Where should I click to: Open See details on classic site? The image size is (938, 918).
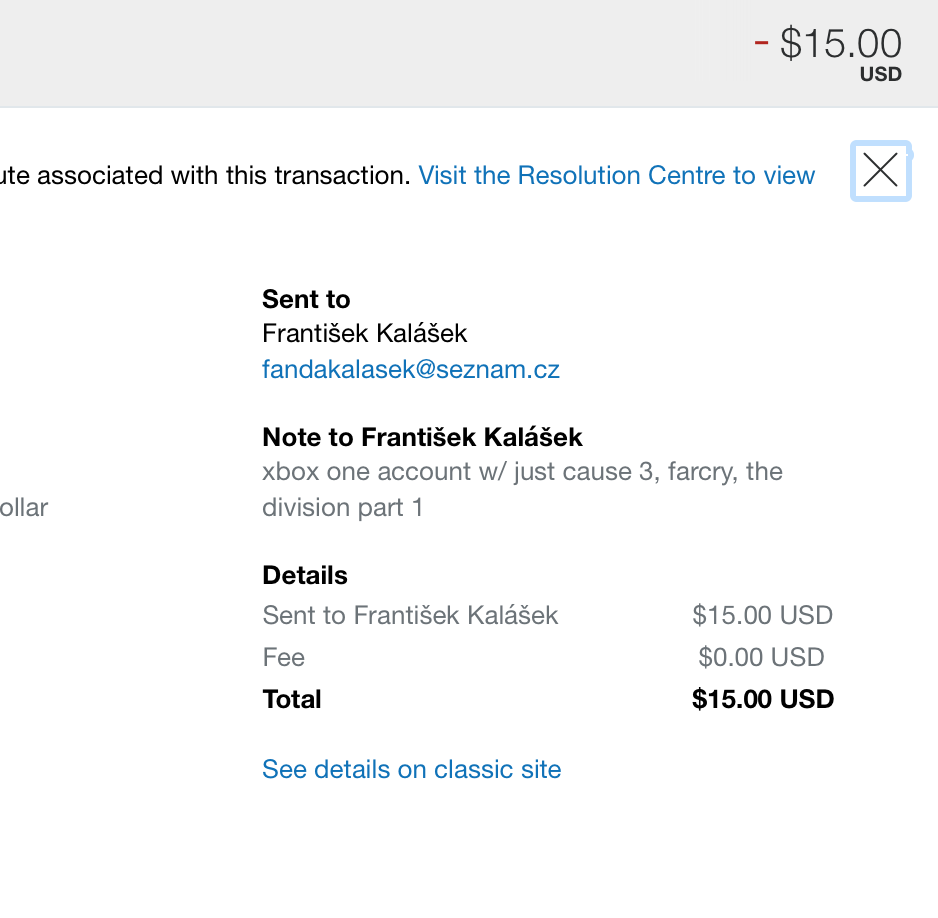point(412,769)
